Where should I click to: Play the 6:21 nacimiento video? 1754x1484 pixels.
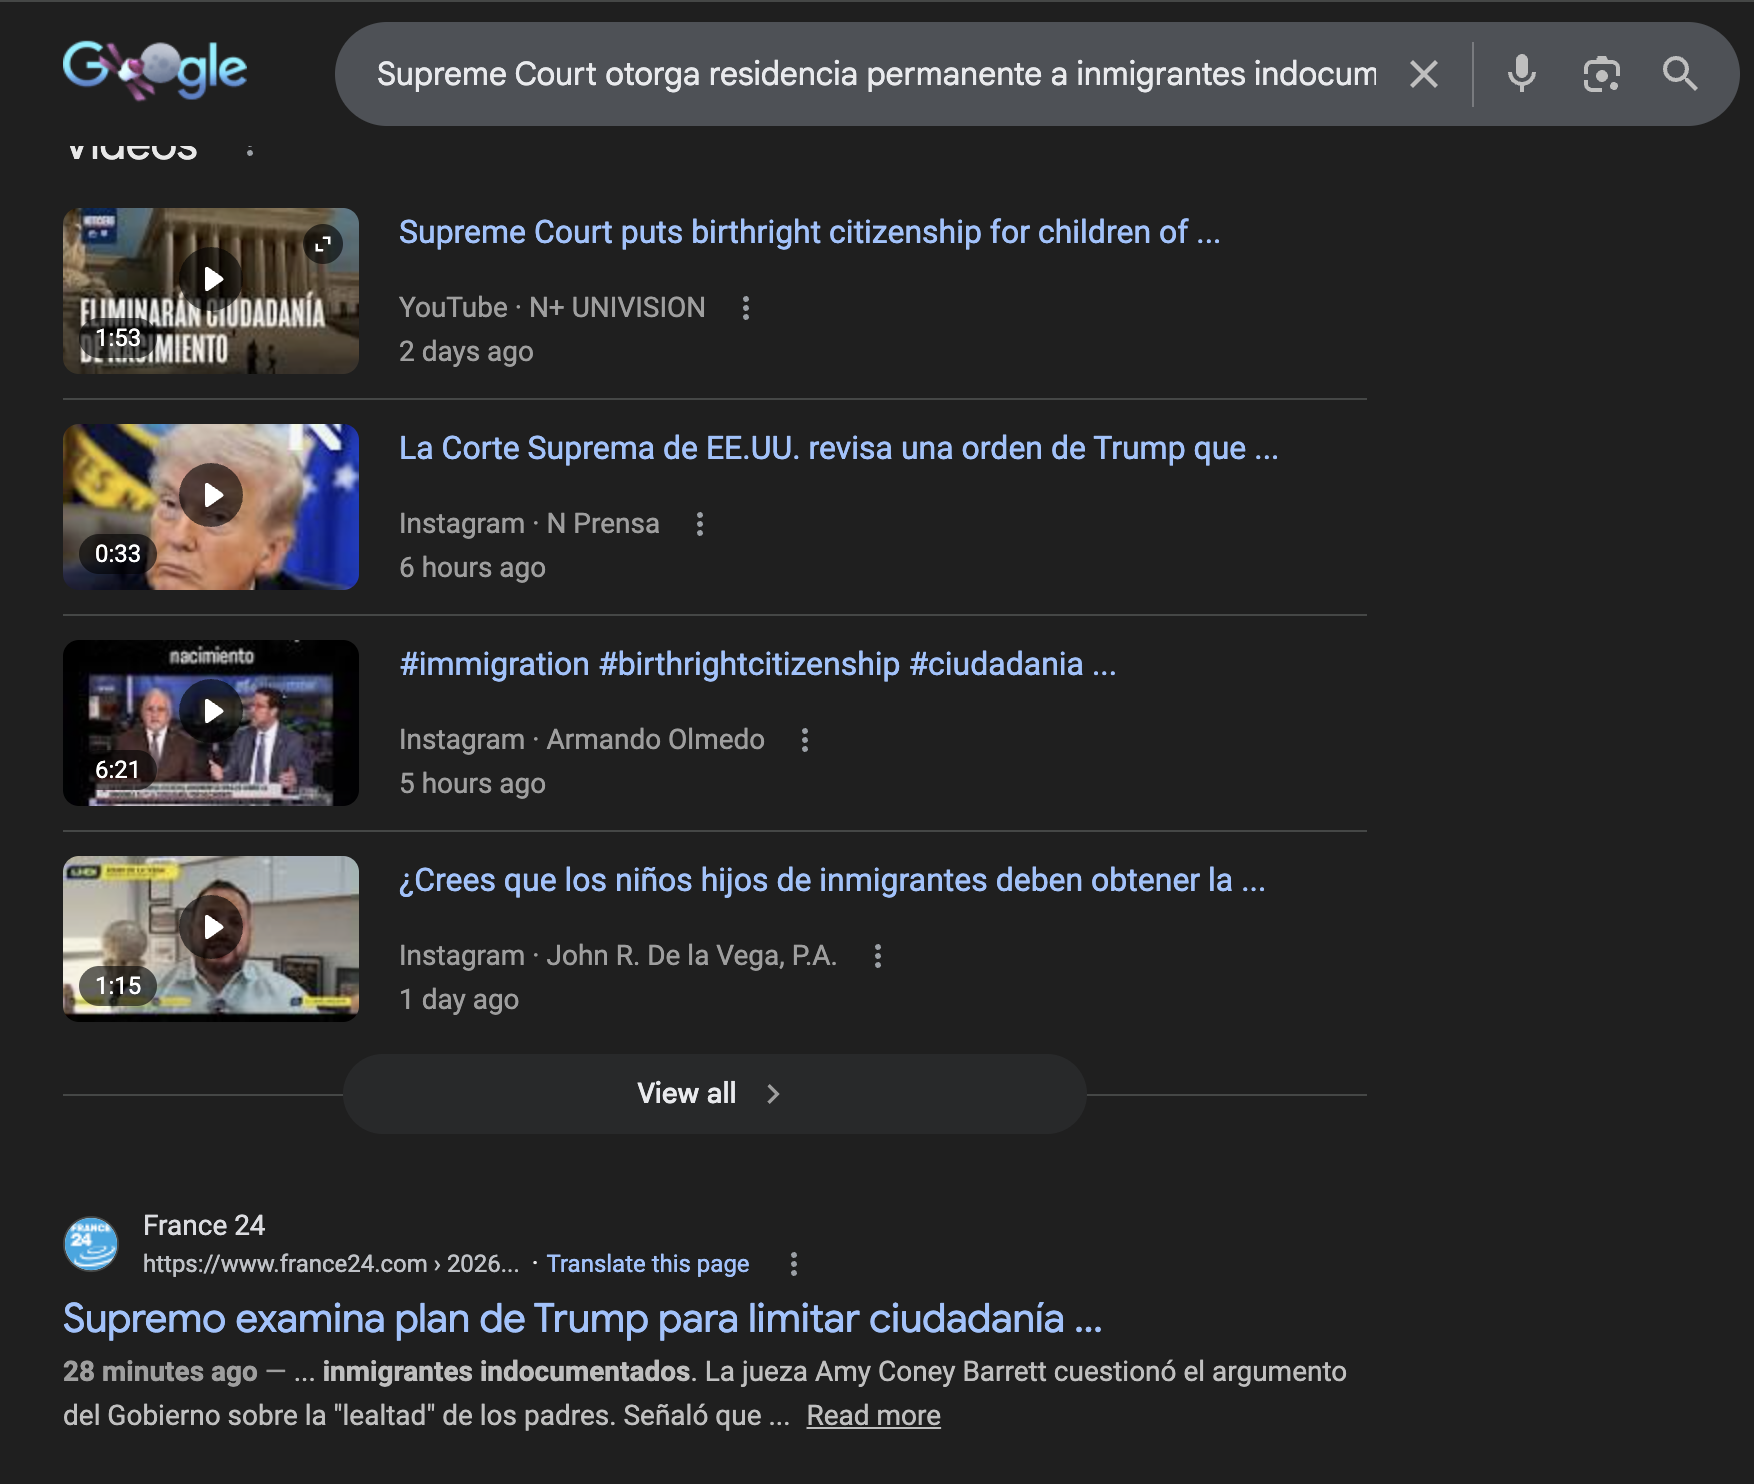[x=211, y=712]
